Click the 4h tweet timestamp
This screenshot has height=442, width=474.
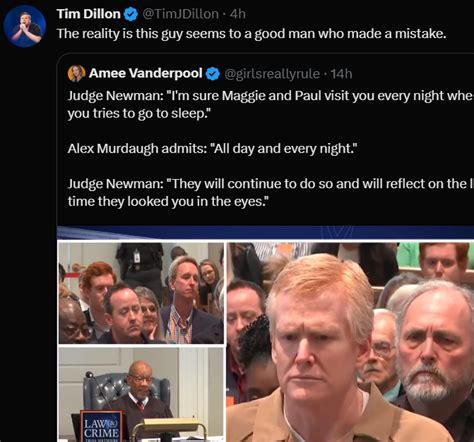(x=238, y=14)
